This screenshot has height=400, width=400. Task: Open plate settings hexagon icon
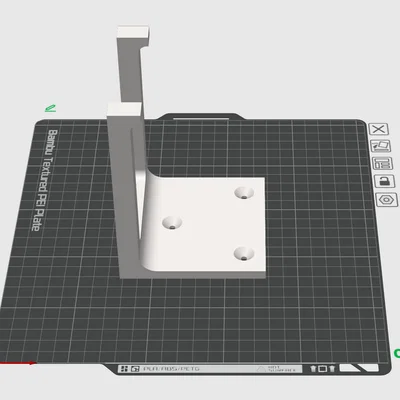[387, 200]
